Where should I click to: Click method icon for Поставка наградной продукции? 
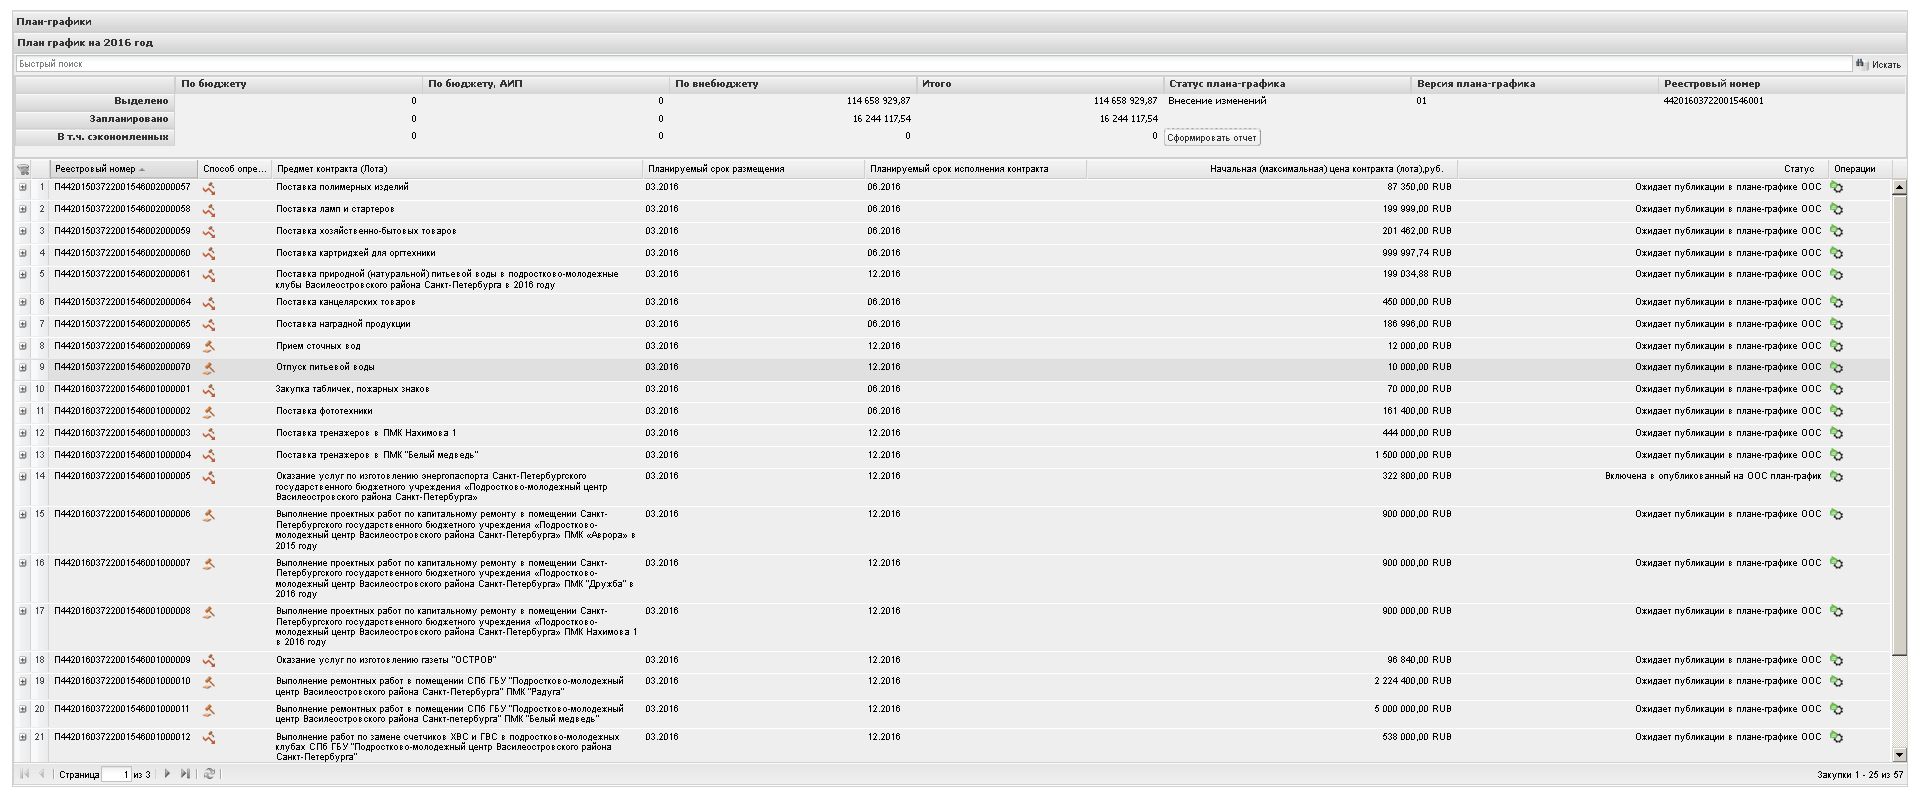point(209,325)
